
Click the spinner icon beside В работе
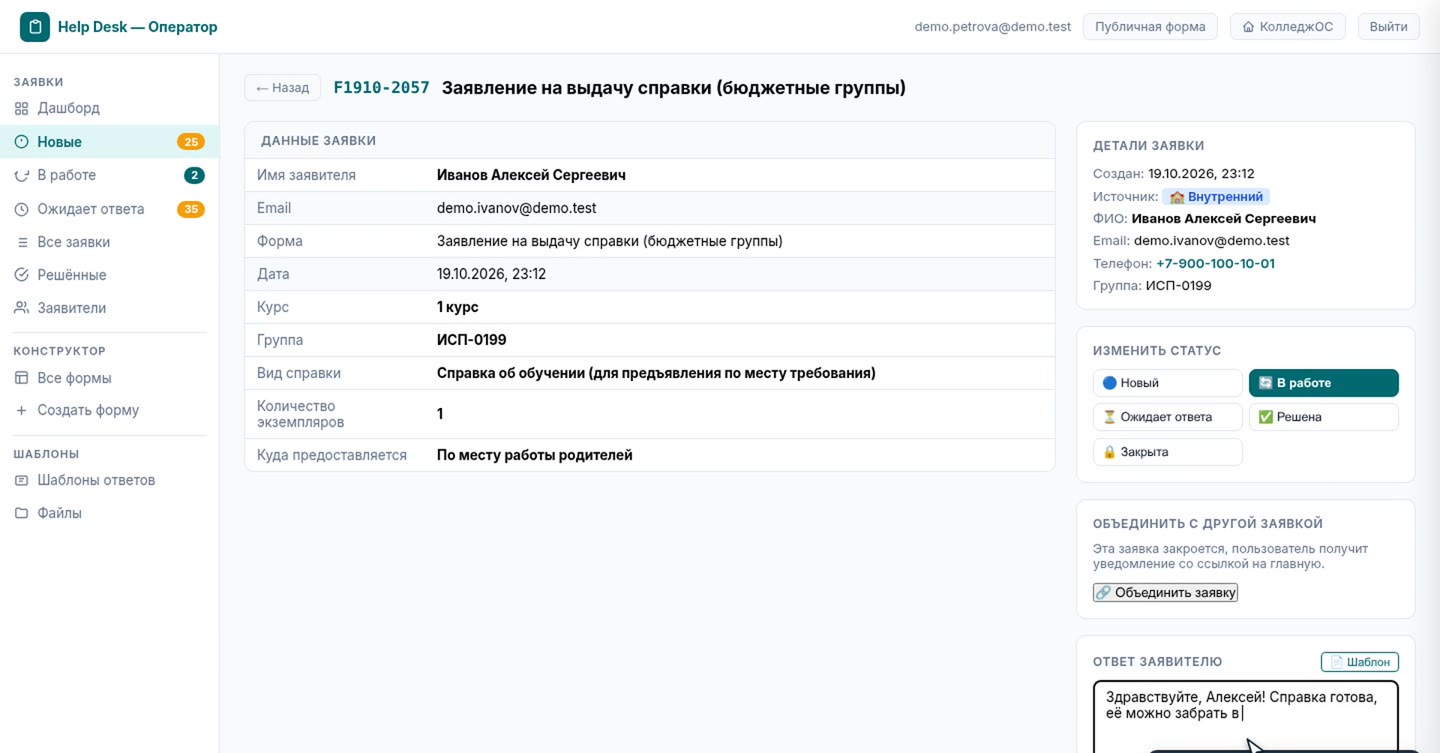click(21, 175)
